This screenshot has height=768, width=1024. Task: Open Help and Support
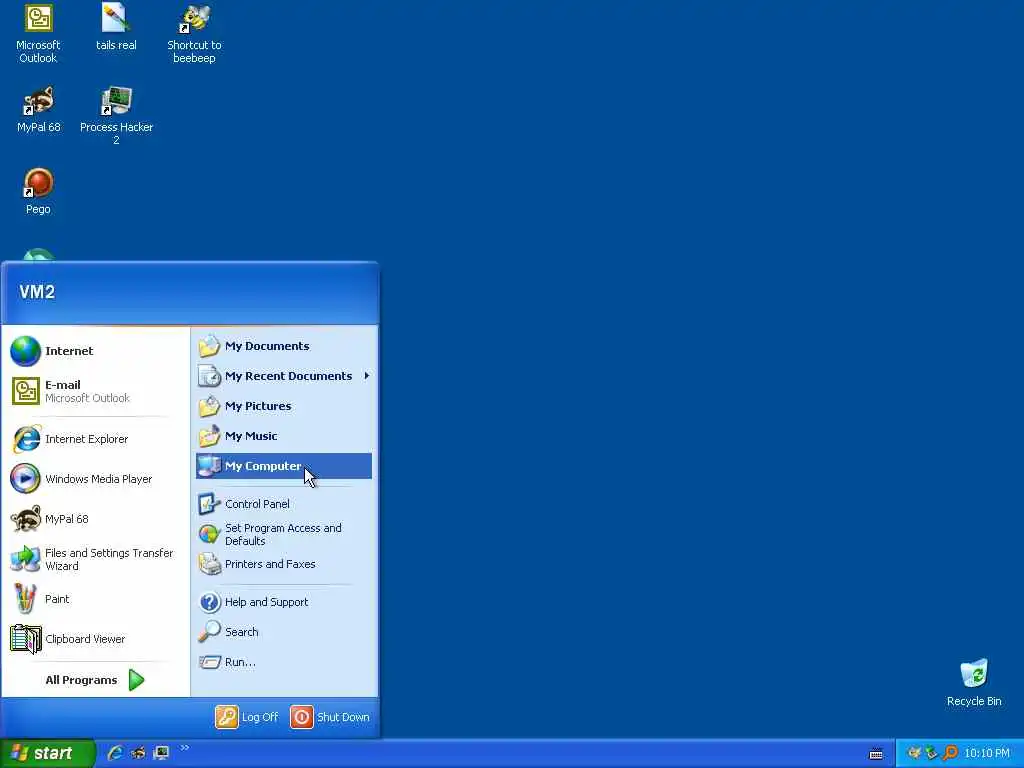tap(284, 602)
